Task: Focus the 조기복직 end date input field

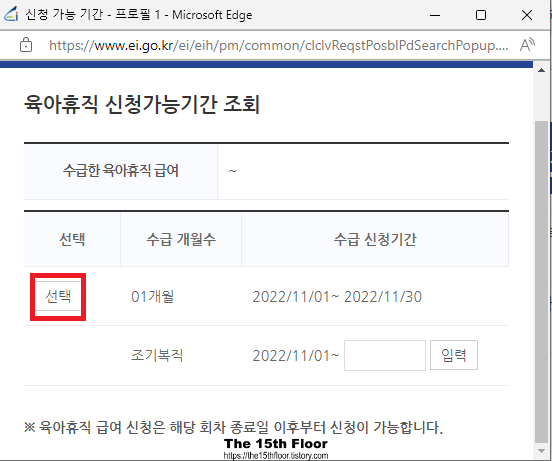Action: (x=385, y=355)
